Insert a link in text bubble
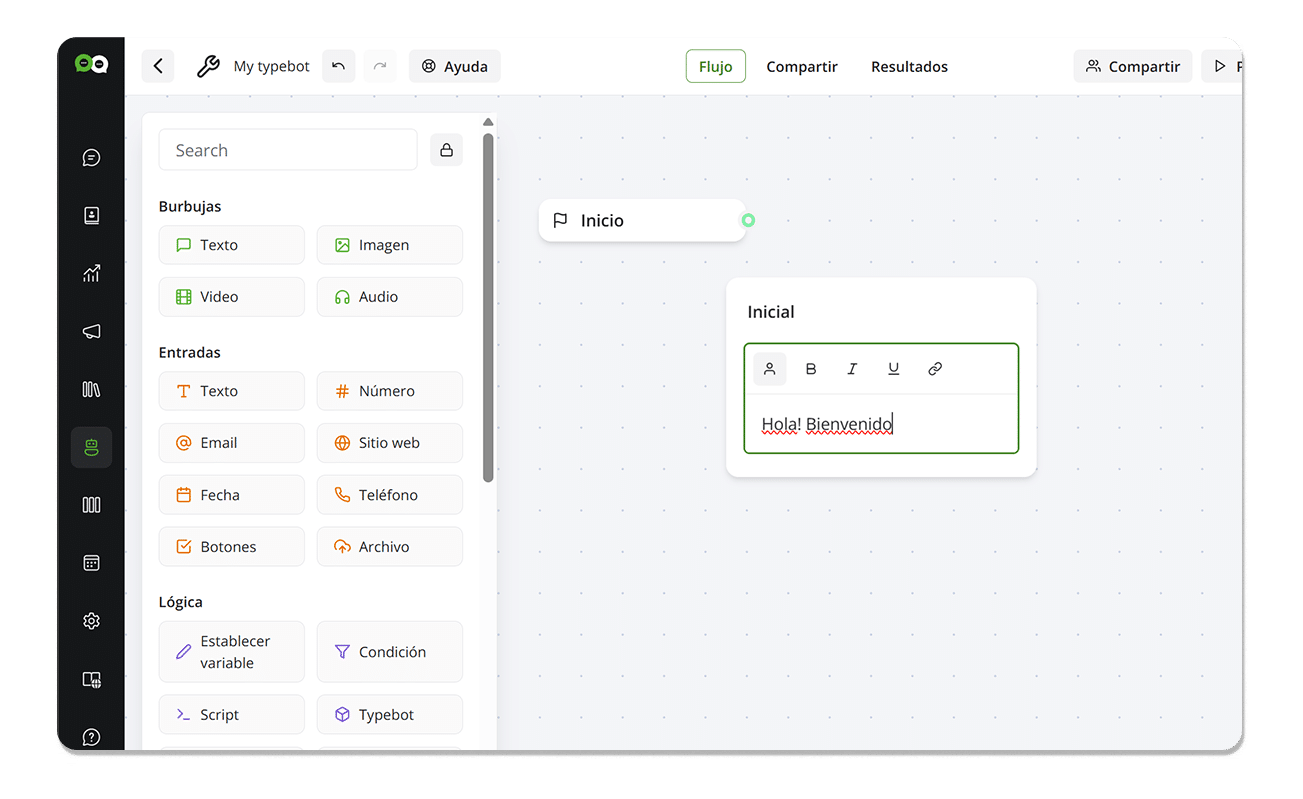Screen dimensions: 1303x799 pos(935,369)
